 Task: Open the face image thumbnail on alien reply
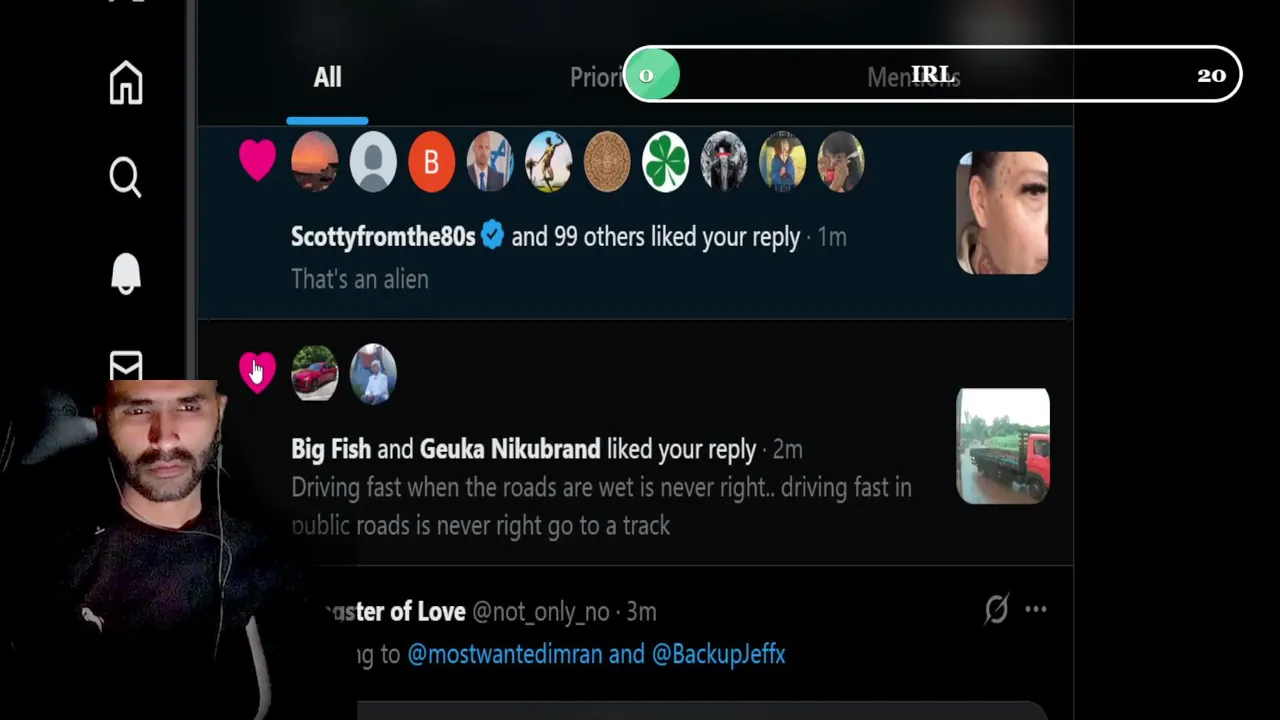1003,213
